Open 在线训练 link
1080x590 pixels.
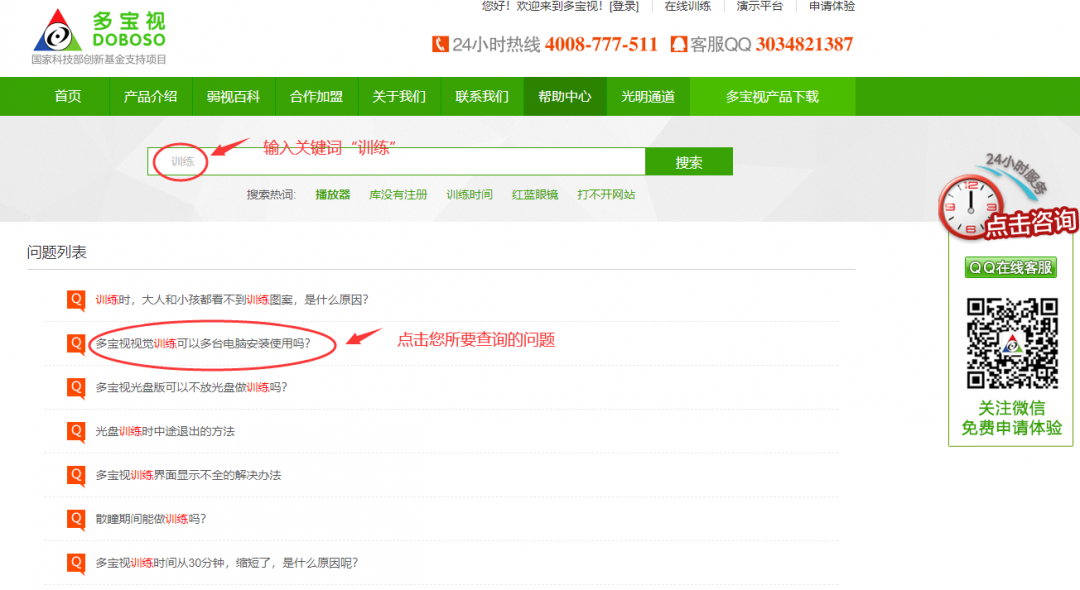687,6
